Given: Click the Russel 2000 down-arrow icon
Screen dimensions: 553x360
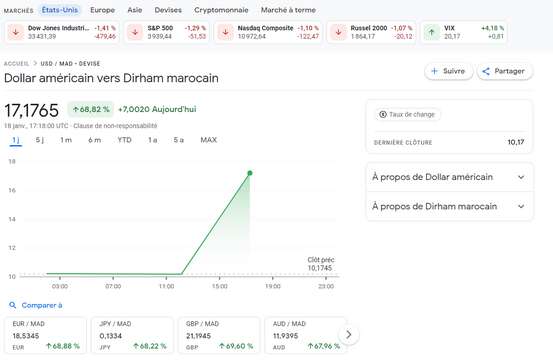Looking at the screenshot, I should [x=338, y=32].
